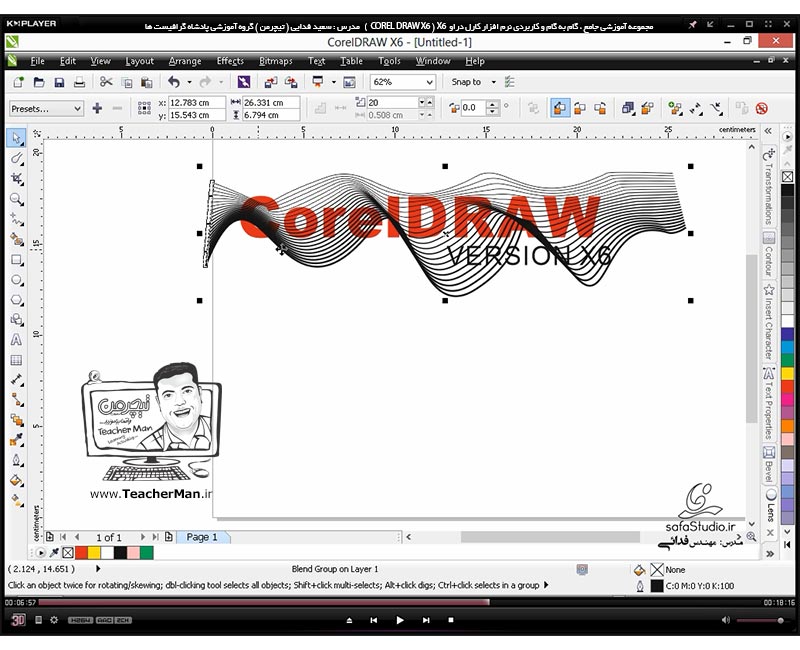Open the Bitmaps menu
The width and height of the screenshot is (800, 650).
pos(276,61)
